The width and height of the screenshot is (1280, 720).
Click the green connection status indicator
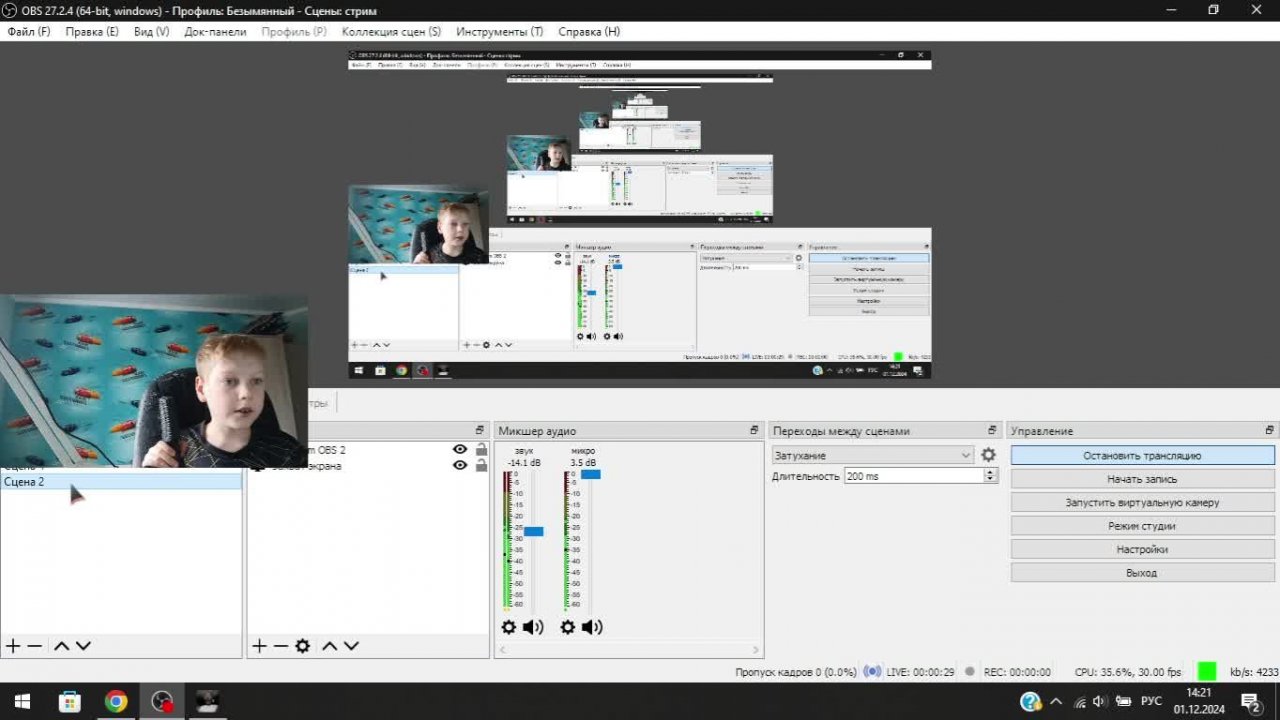point(1207,671)
